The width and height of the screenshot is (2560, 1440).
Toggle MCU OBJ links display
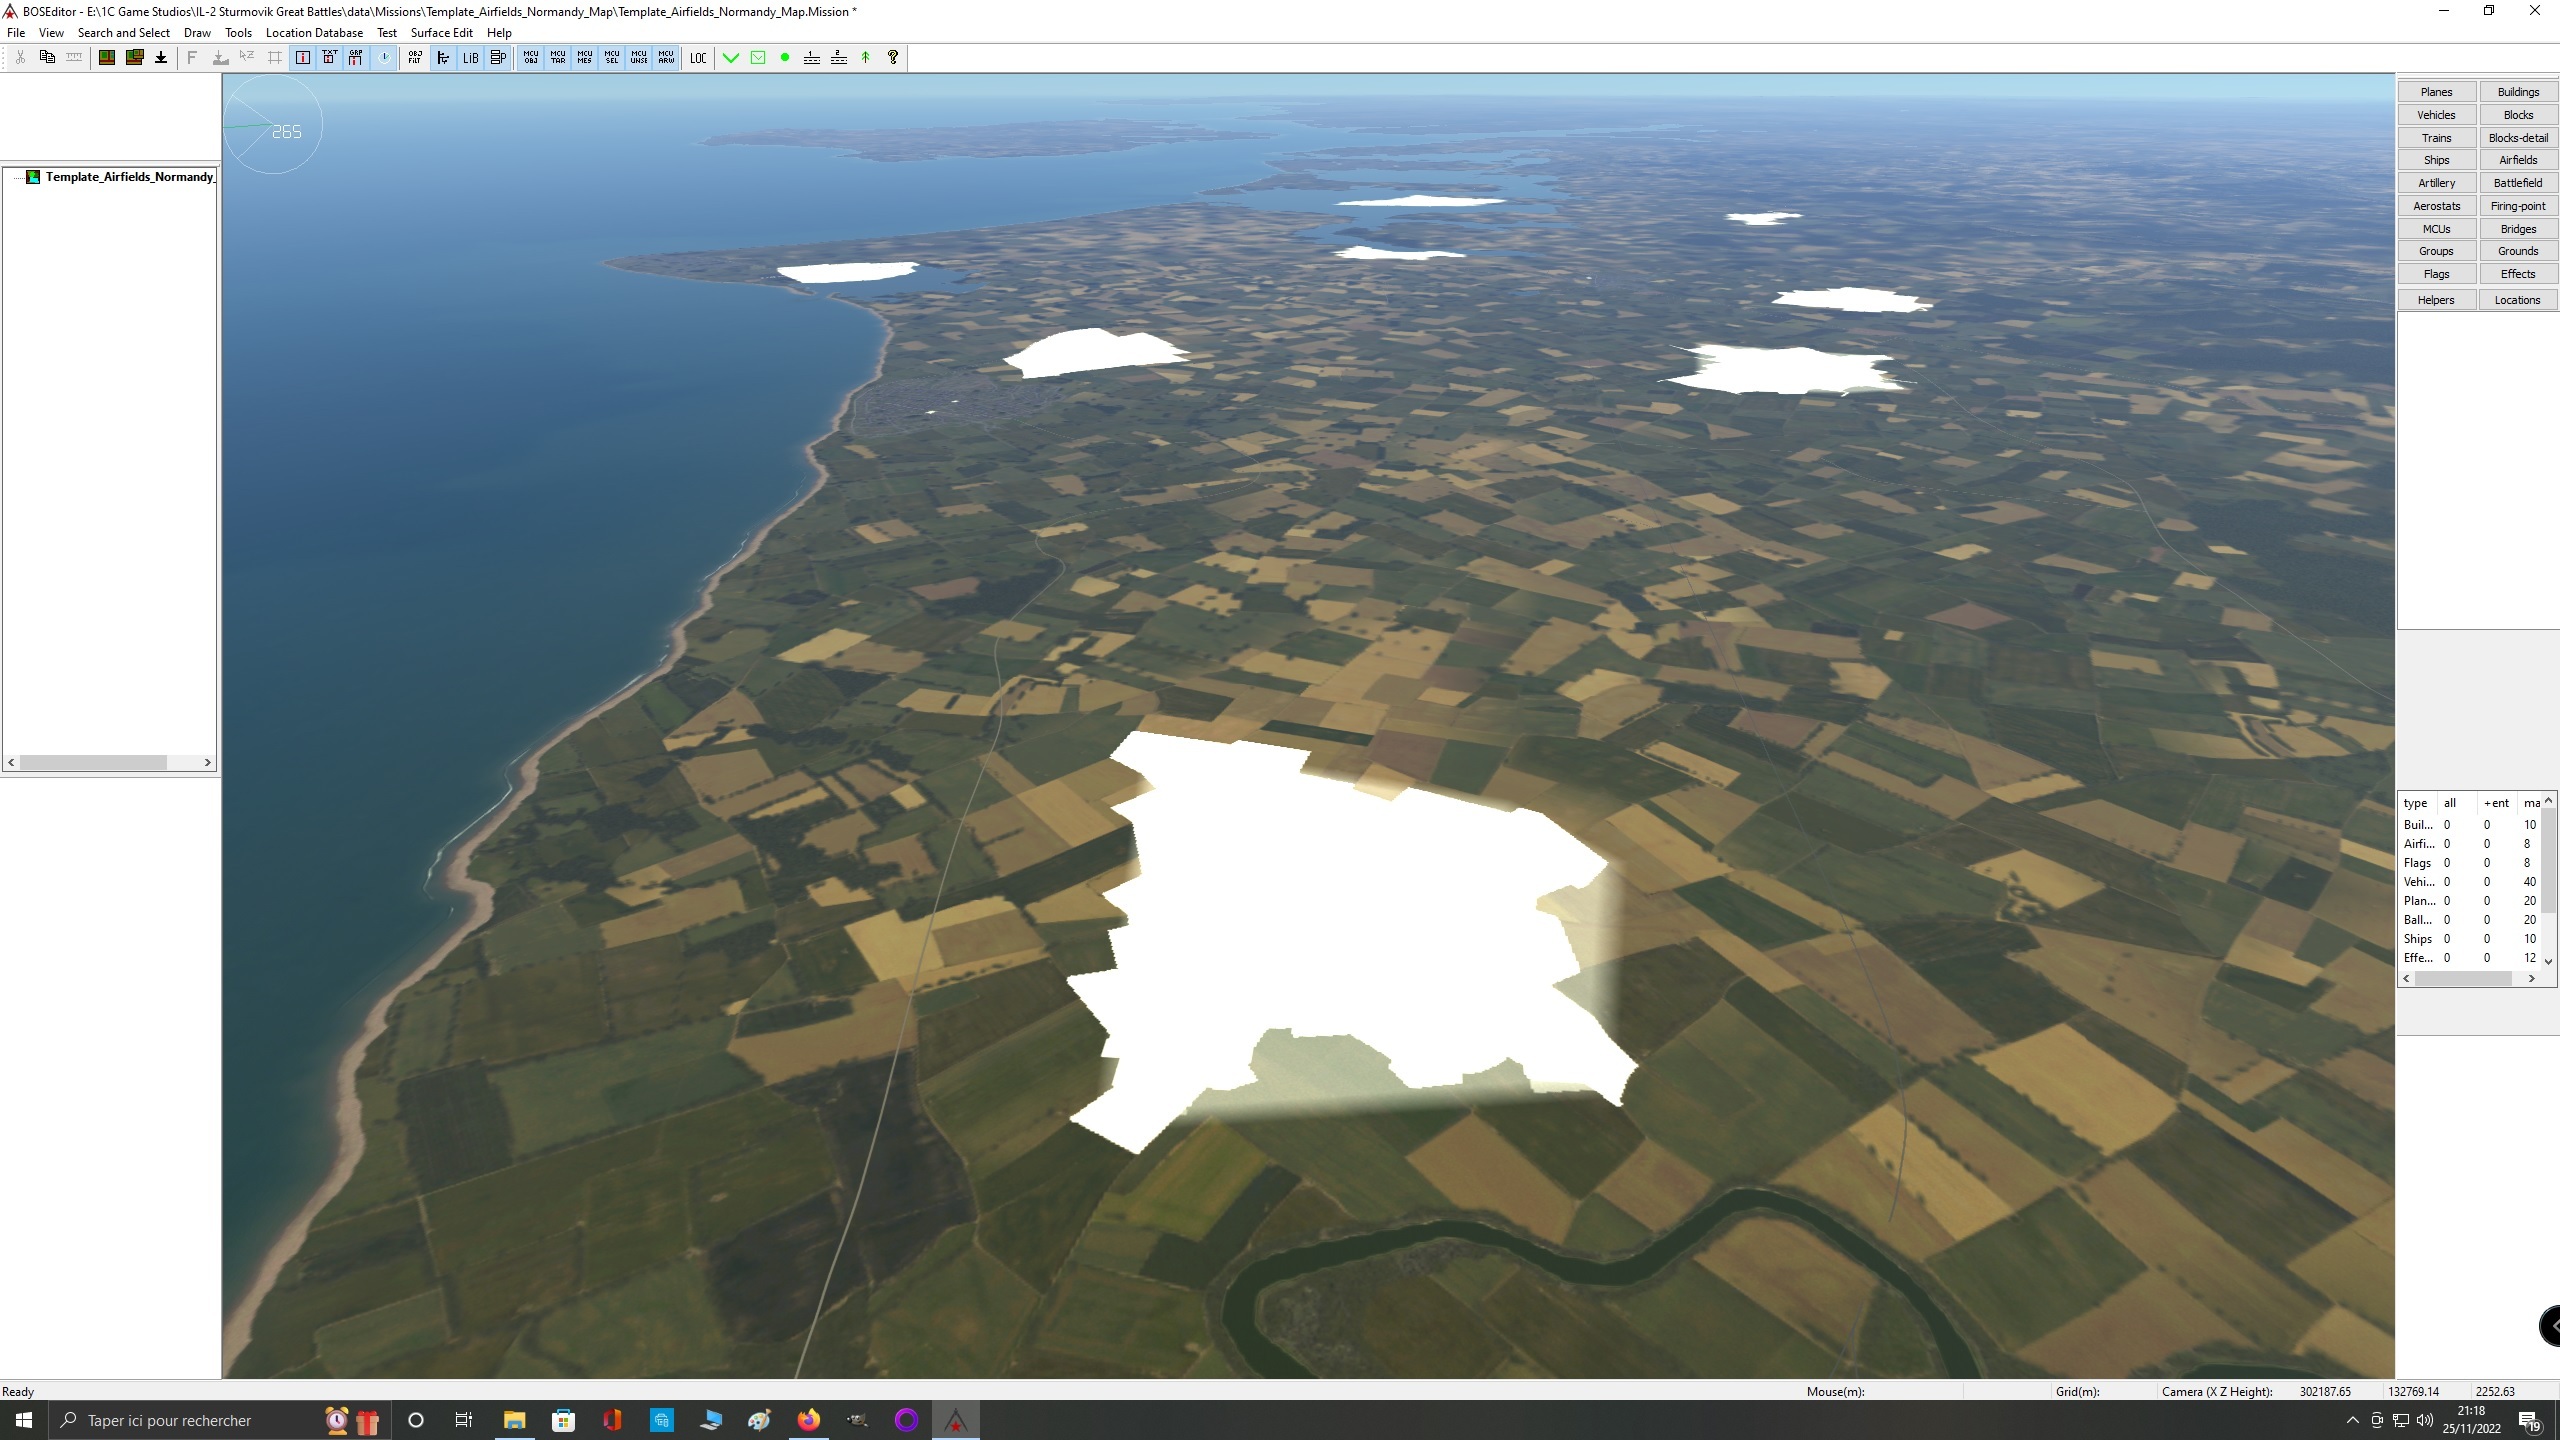click(531, 57)
